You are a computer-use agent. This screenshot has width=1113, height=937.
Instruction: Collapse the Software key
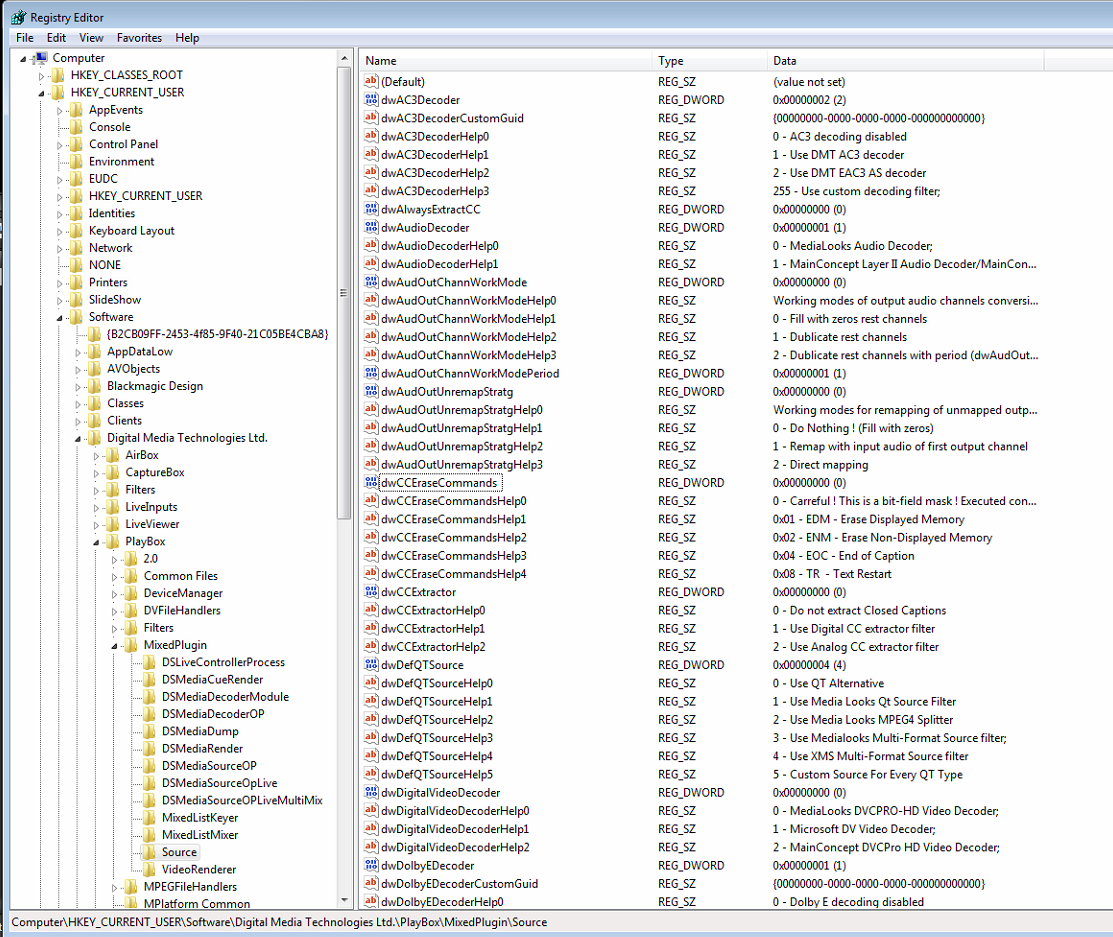[x=60, y=318]
